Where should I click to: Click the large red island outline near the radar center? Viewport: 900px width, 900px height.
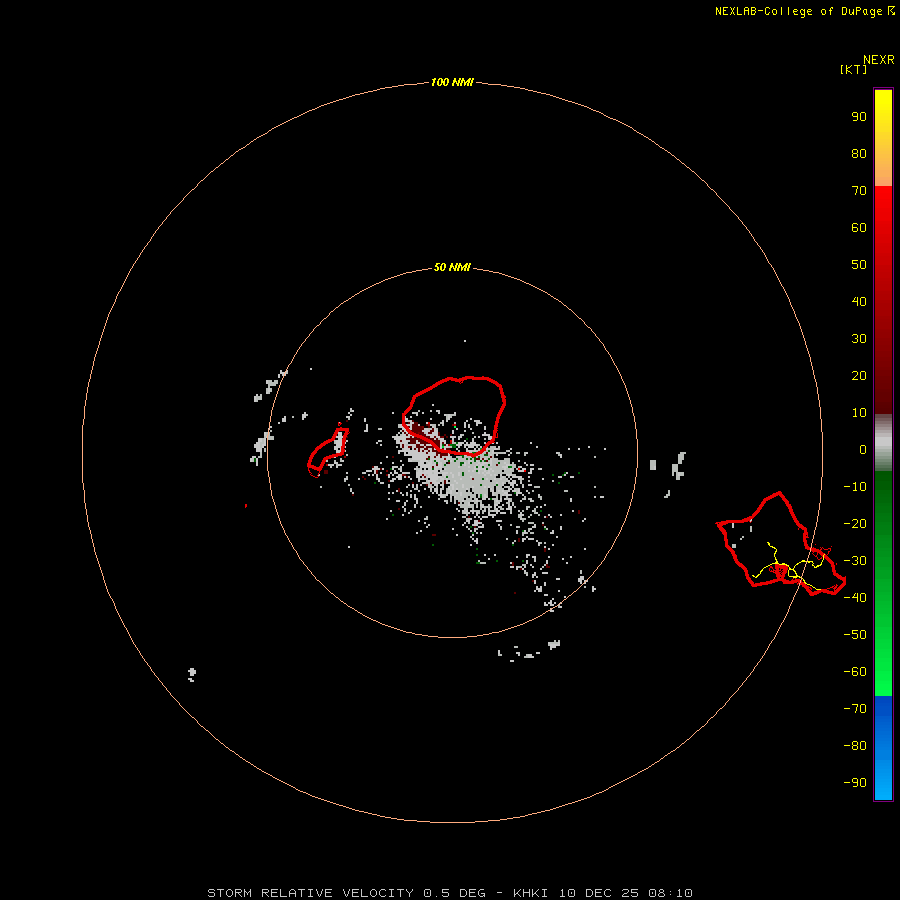tap(454, 416)
